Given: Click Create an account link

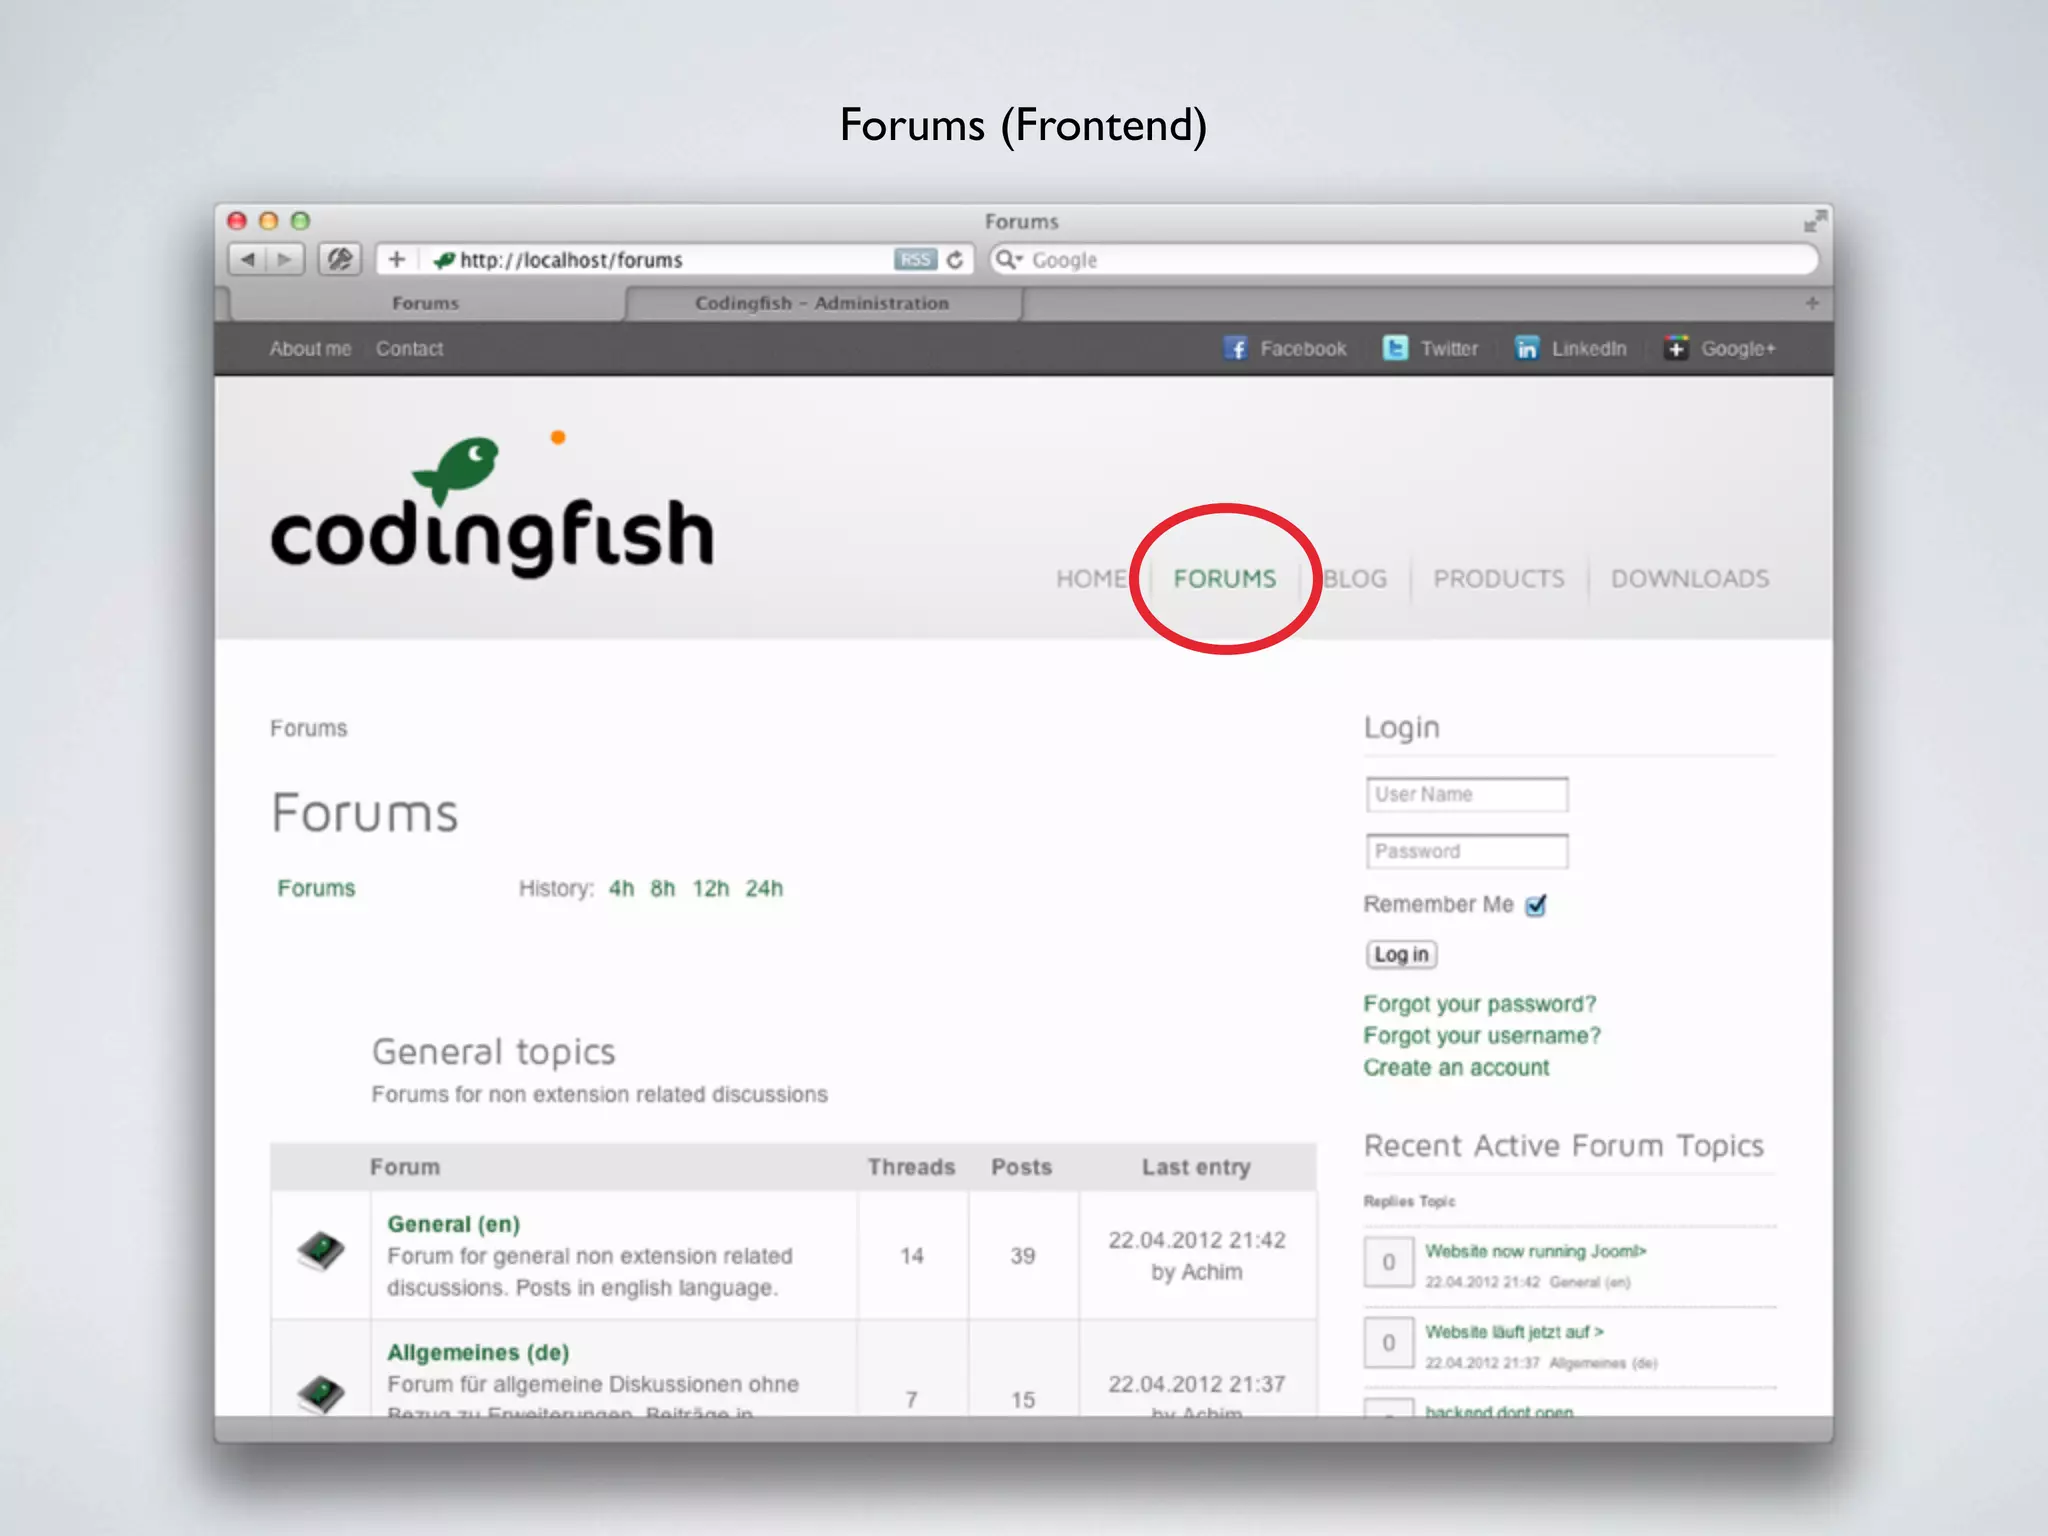Looking at the screenshot, I should 1456,1068.
